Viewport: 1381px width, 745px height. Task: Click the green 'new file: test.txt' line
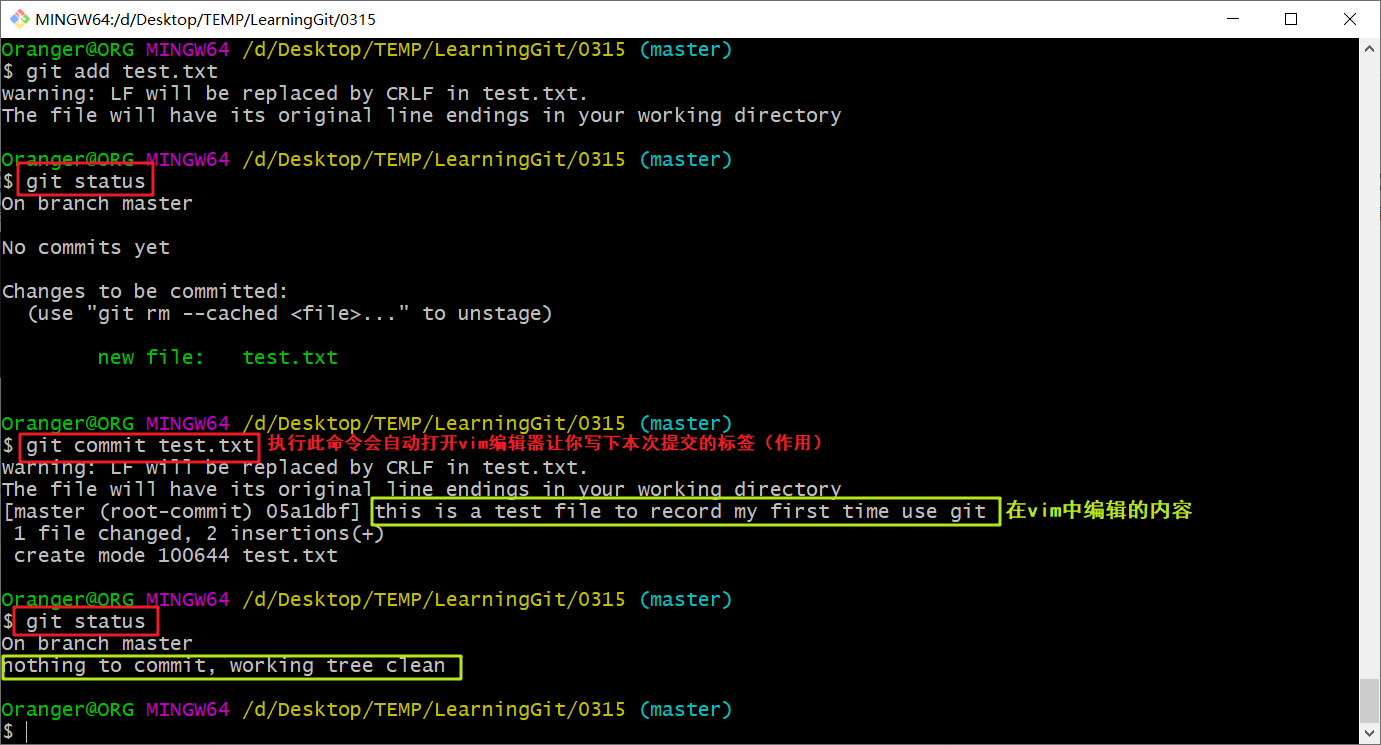click(218, 358)
